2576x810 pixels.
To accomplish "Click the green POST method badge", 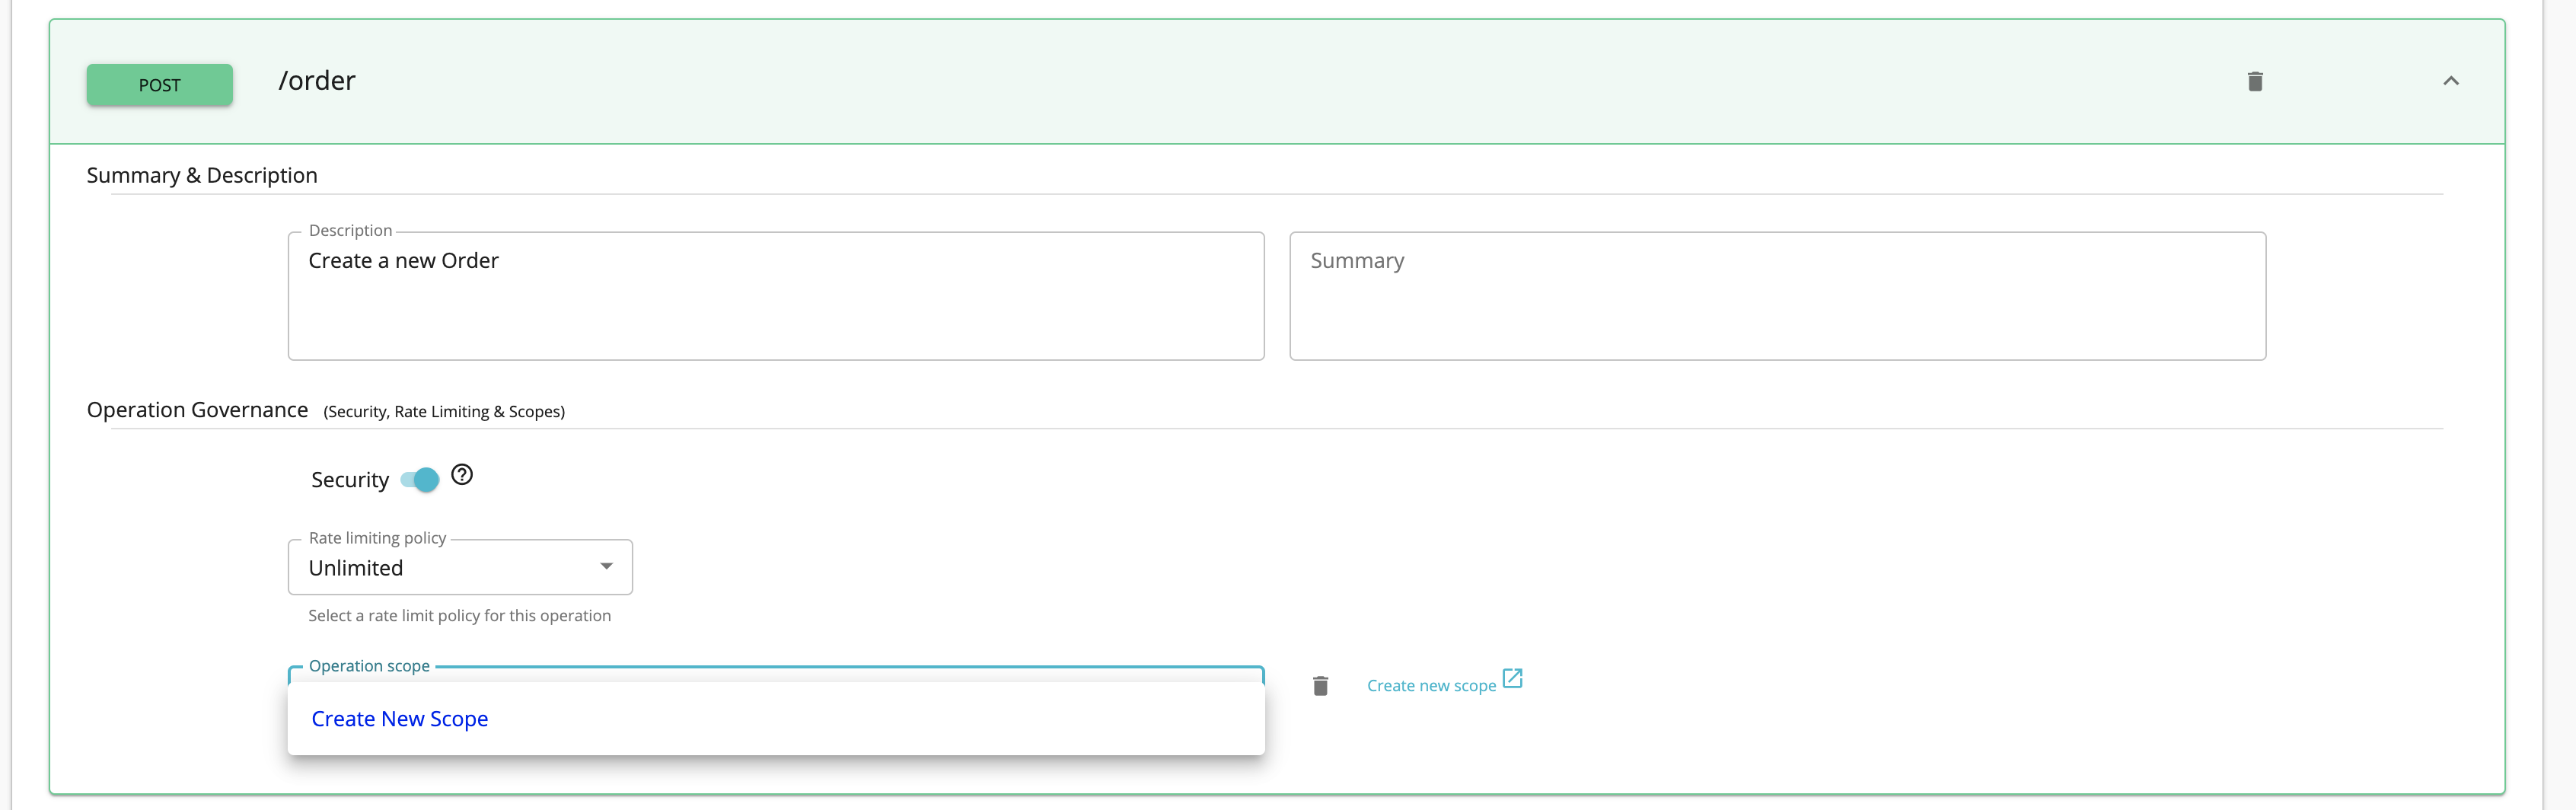I will click(x=159, y=85).
